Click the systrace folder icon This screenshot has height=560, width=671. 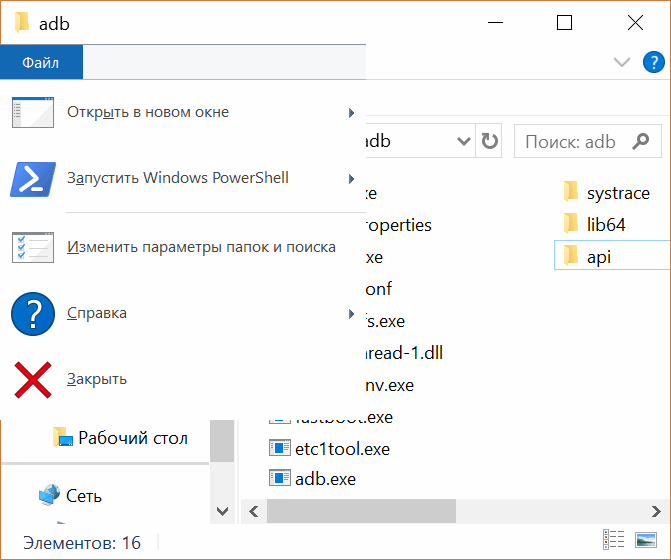[571, 191]
